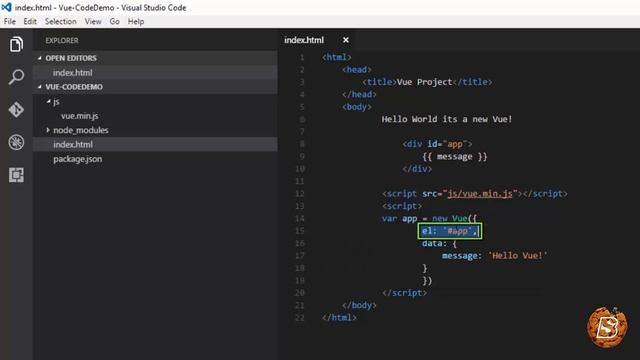Open the Help menu

(136, 21)
